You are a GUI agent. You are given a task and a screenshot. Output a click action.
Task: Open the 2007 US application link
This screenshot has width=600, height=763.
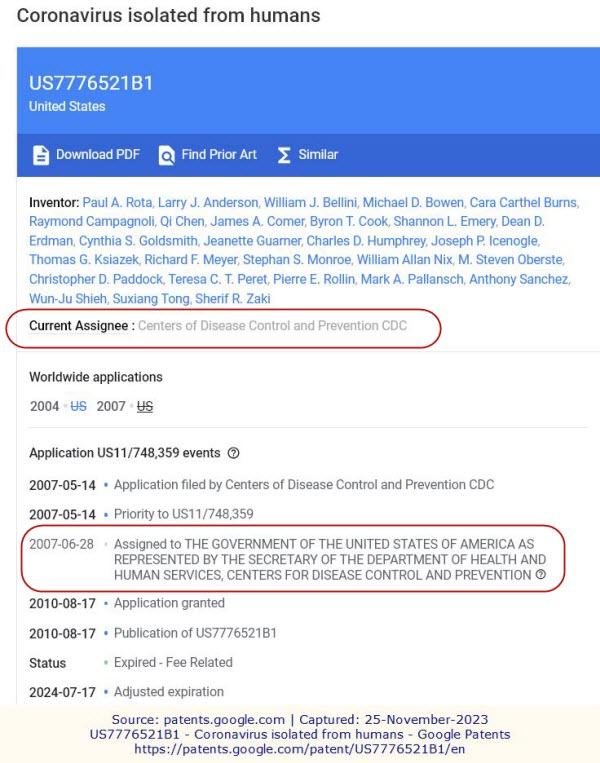click(145, 406)
